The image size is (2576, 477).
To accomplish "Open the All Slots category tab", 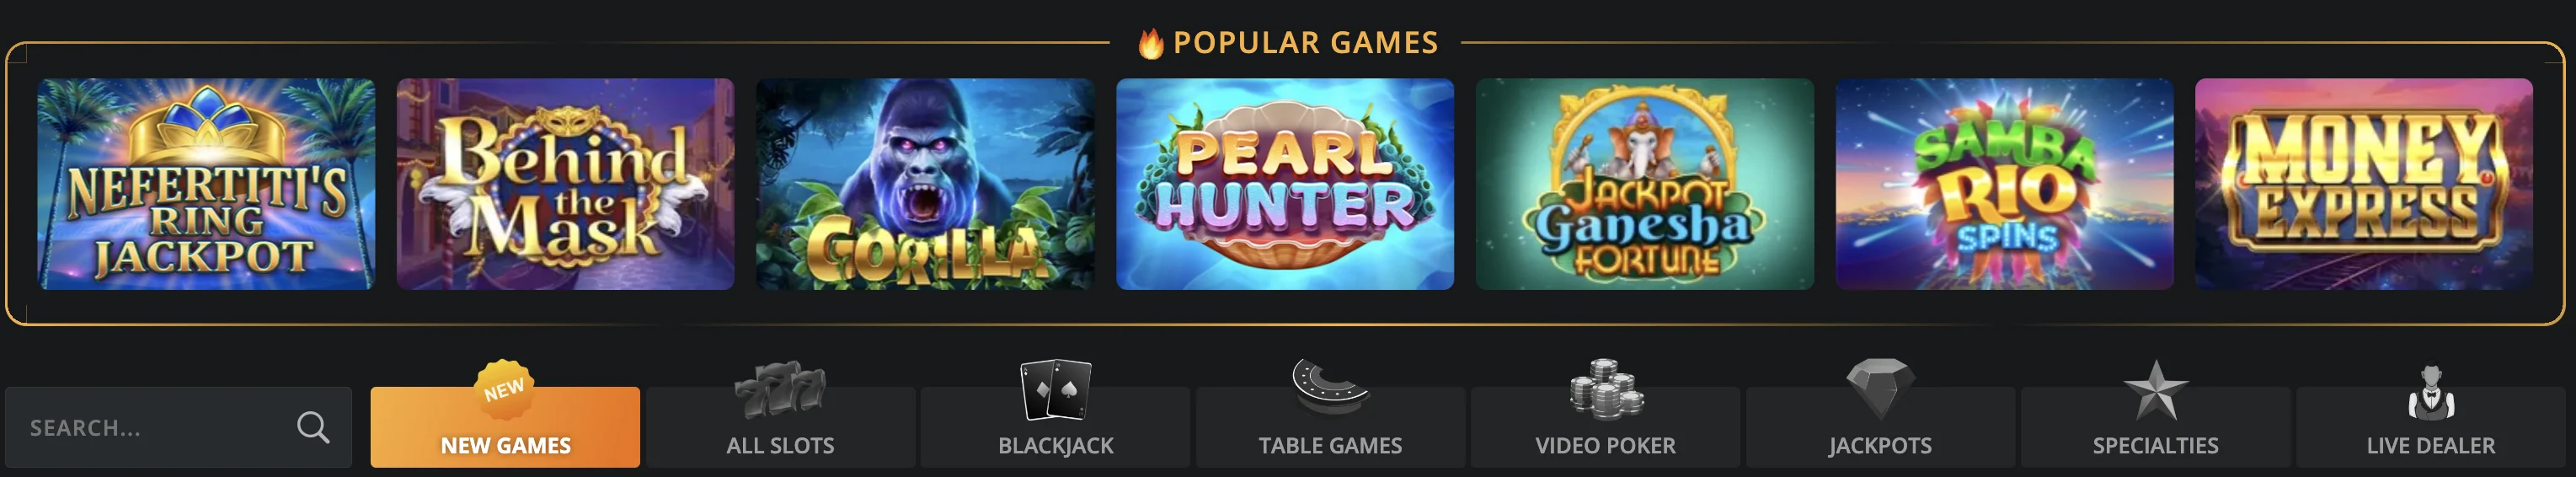I will point(780,427).
